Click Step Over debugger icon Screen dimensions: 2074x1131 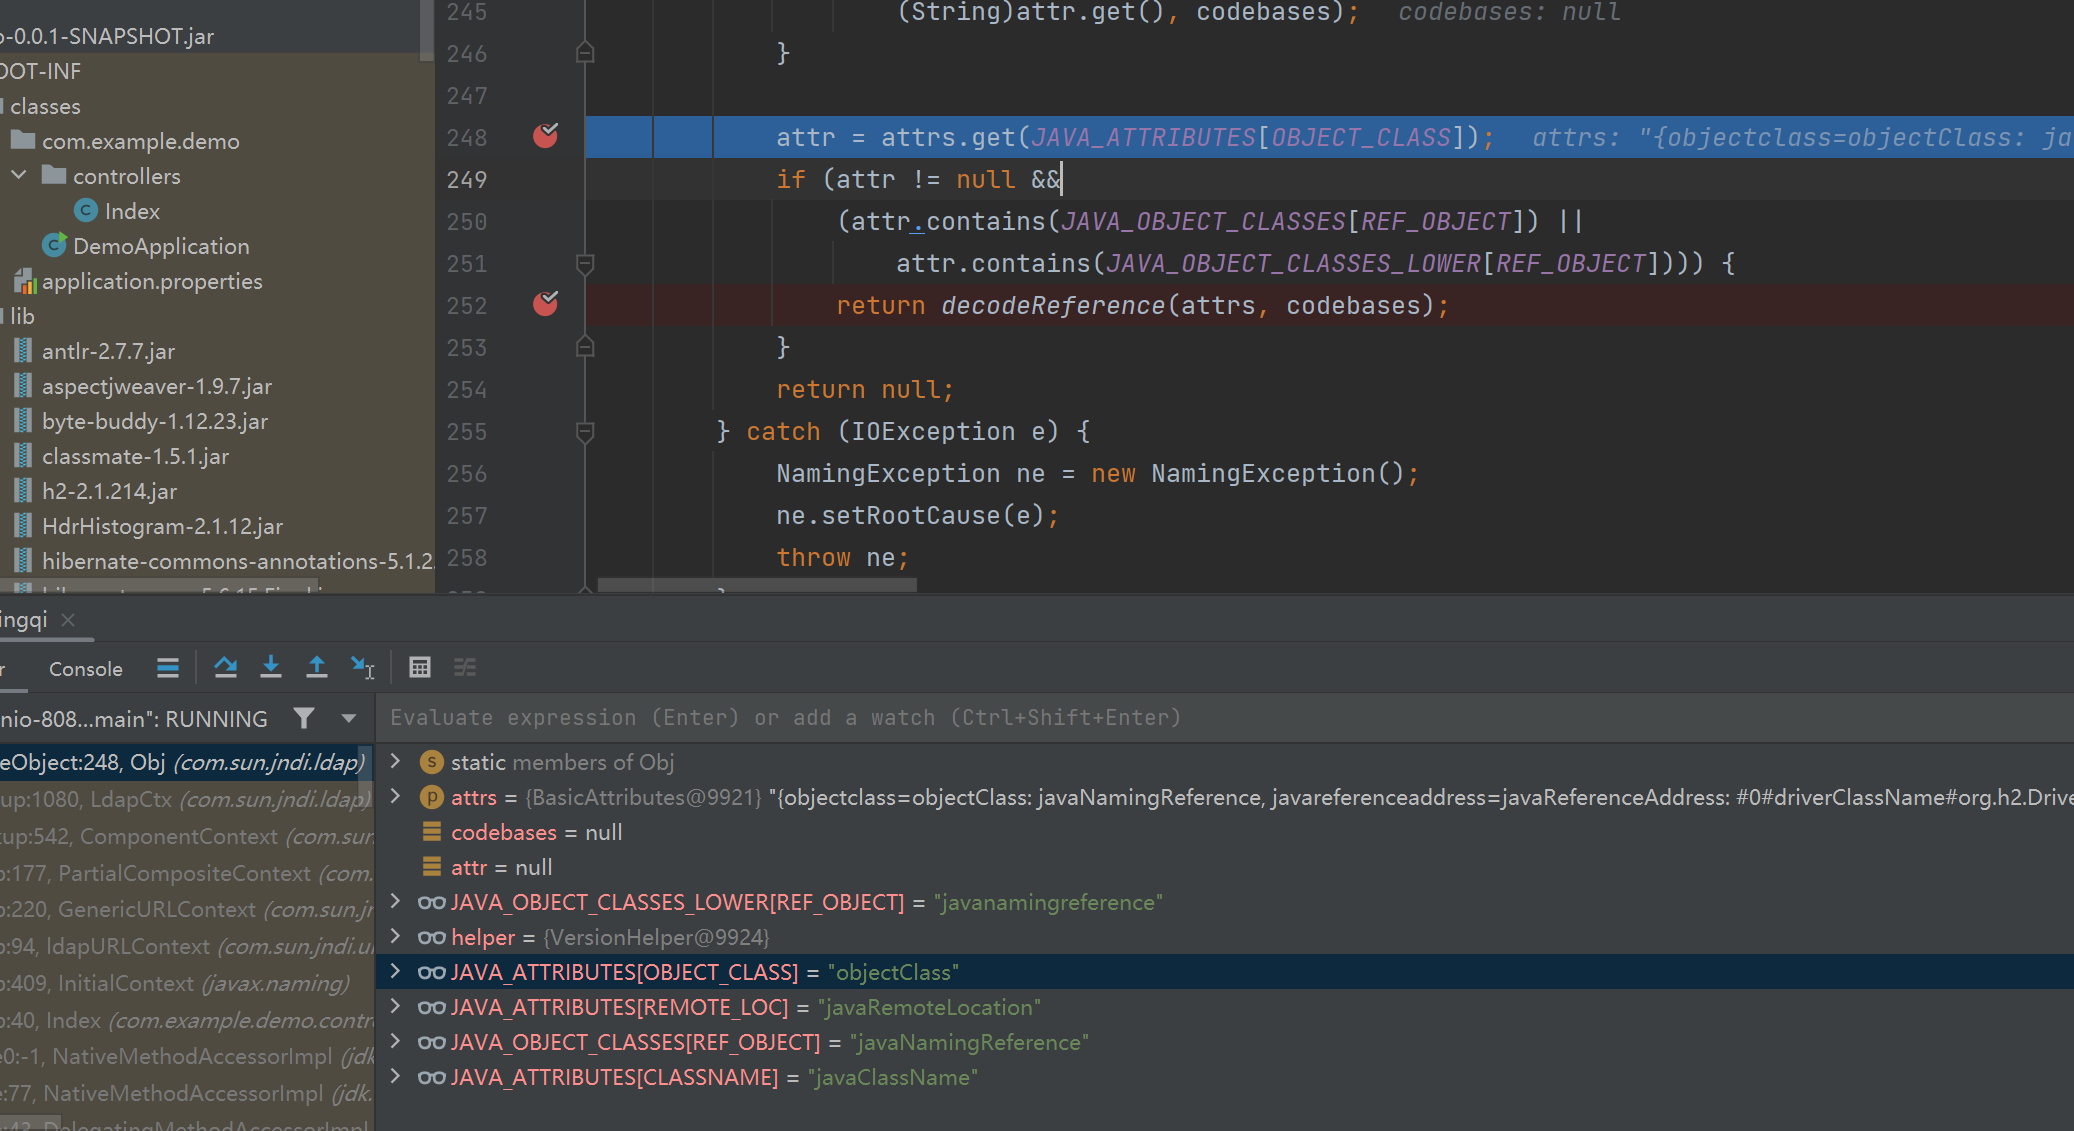(226, 667)
